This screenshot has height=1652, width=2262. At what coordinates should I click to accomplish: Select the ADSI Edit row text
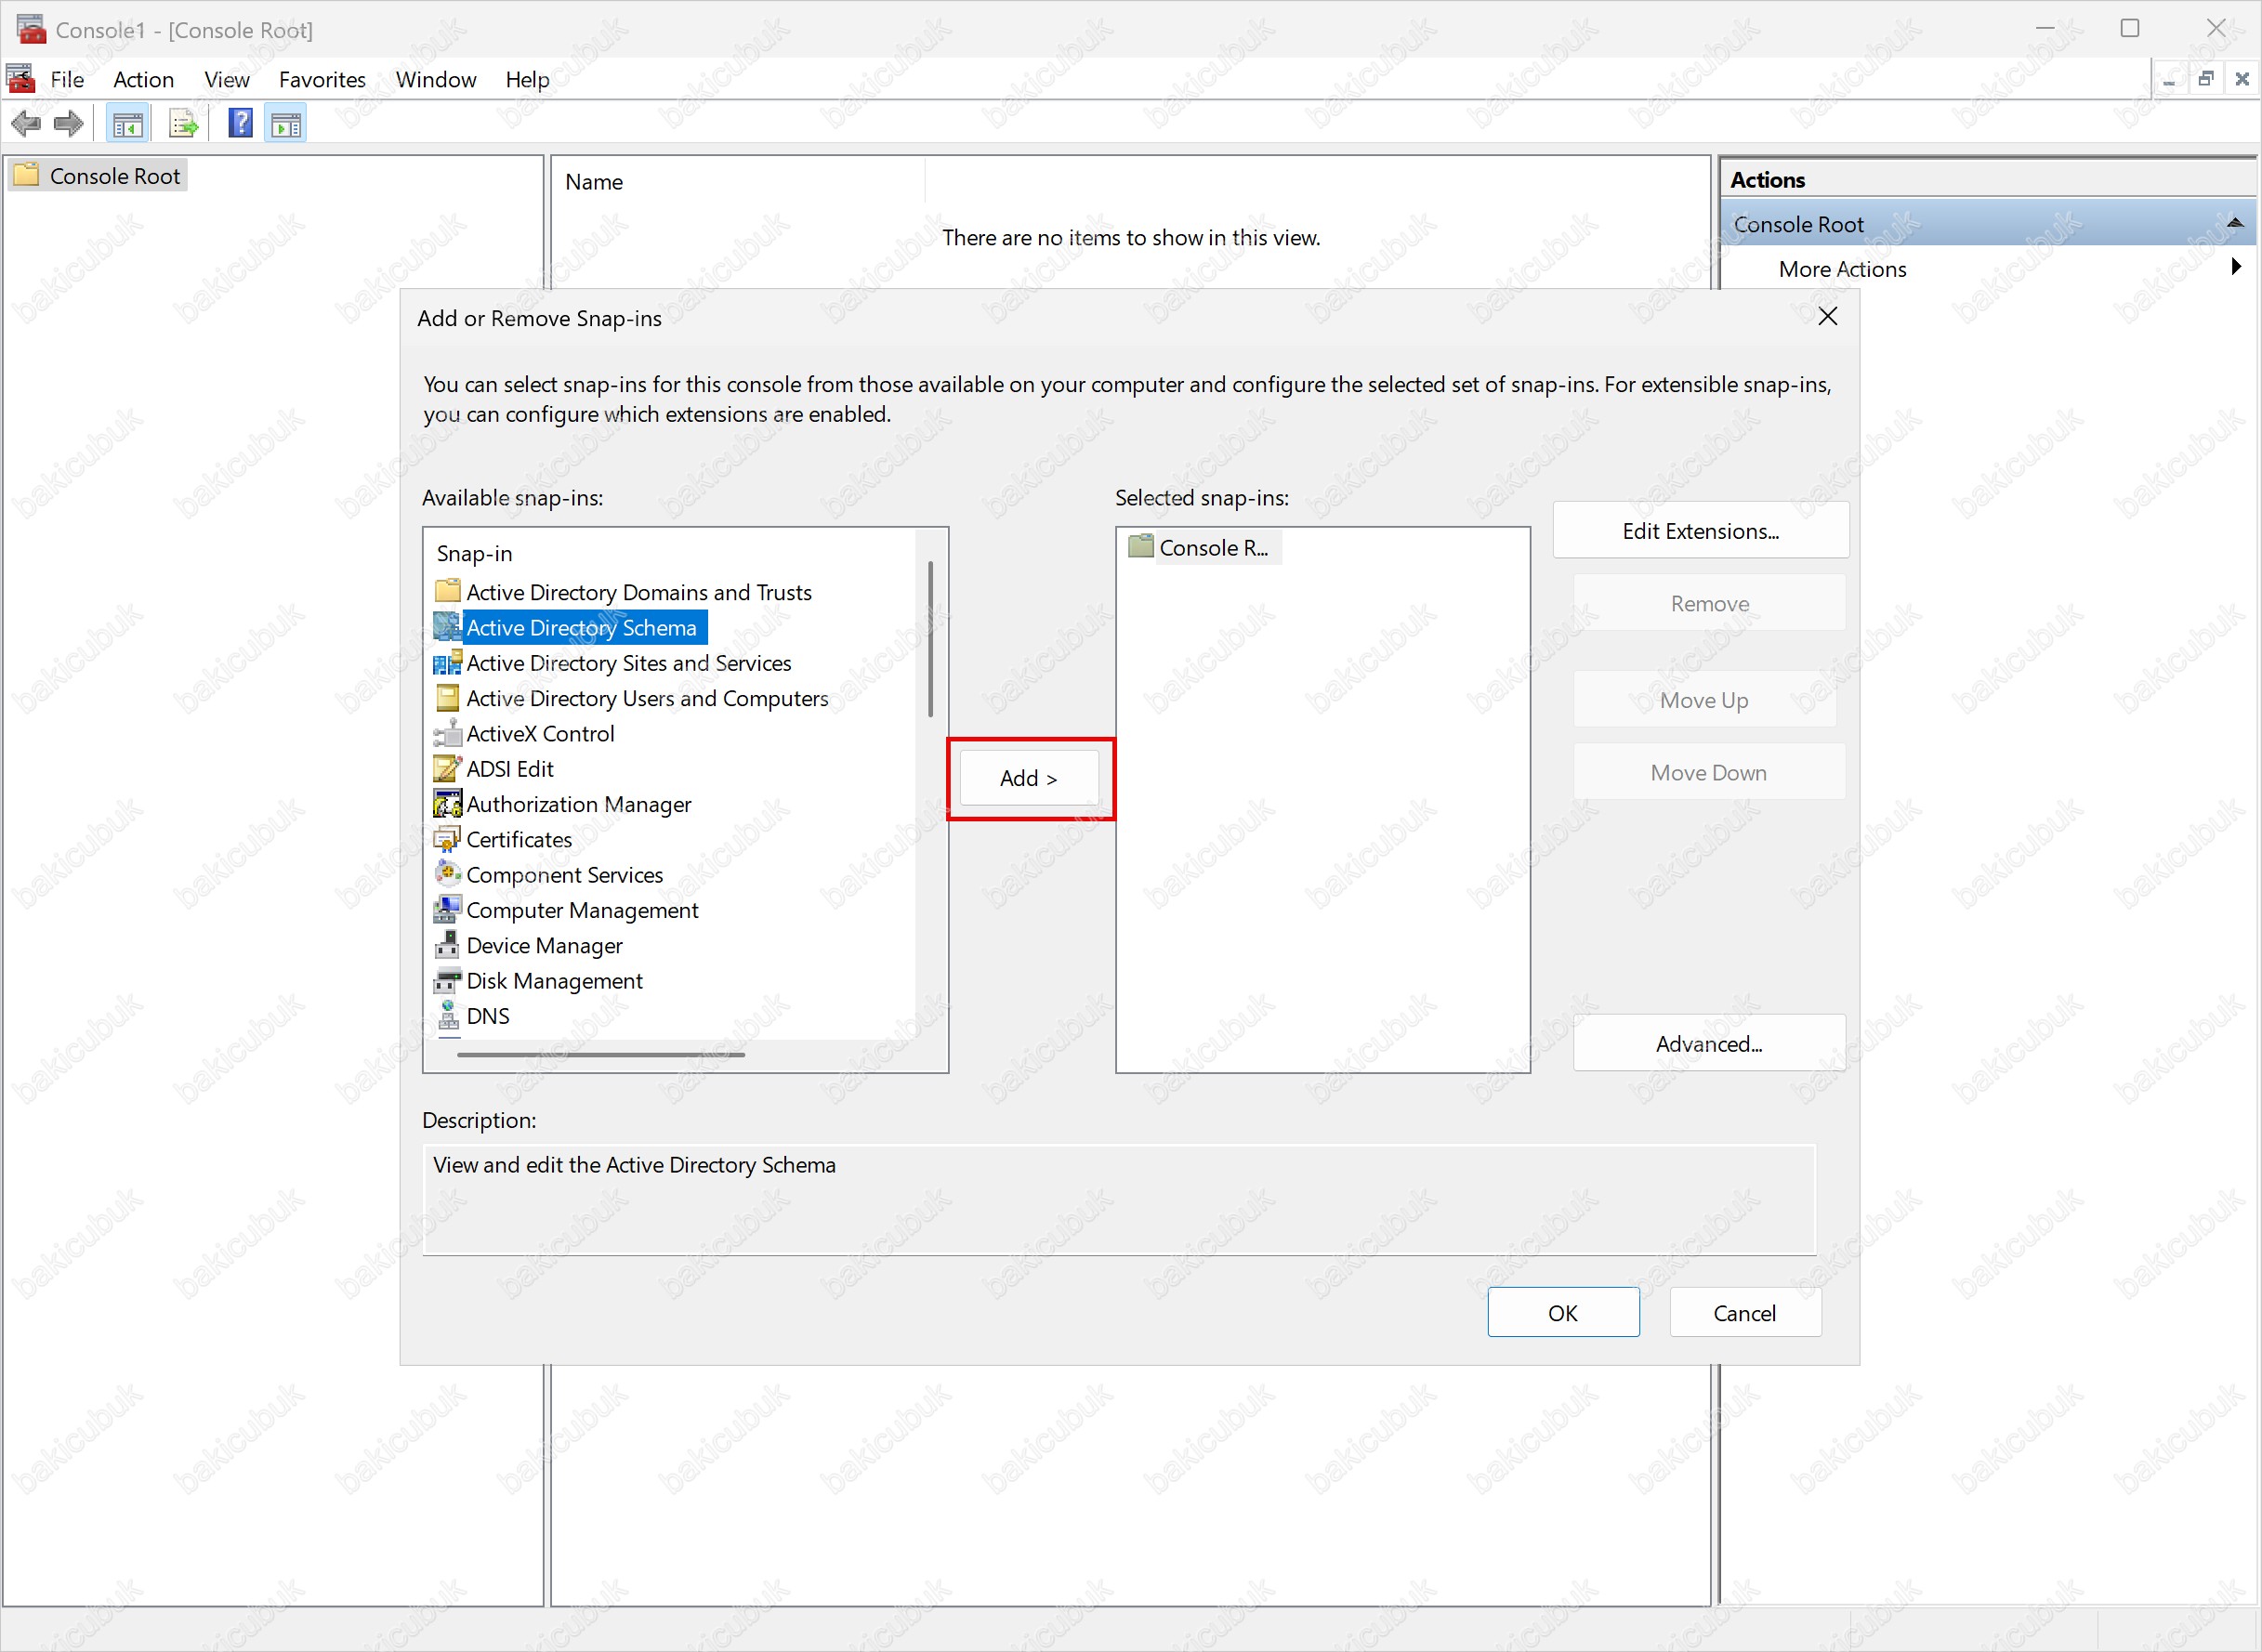coord(510,768)
